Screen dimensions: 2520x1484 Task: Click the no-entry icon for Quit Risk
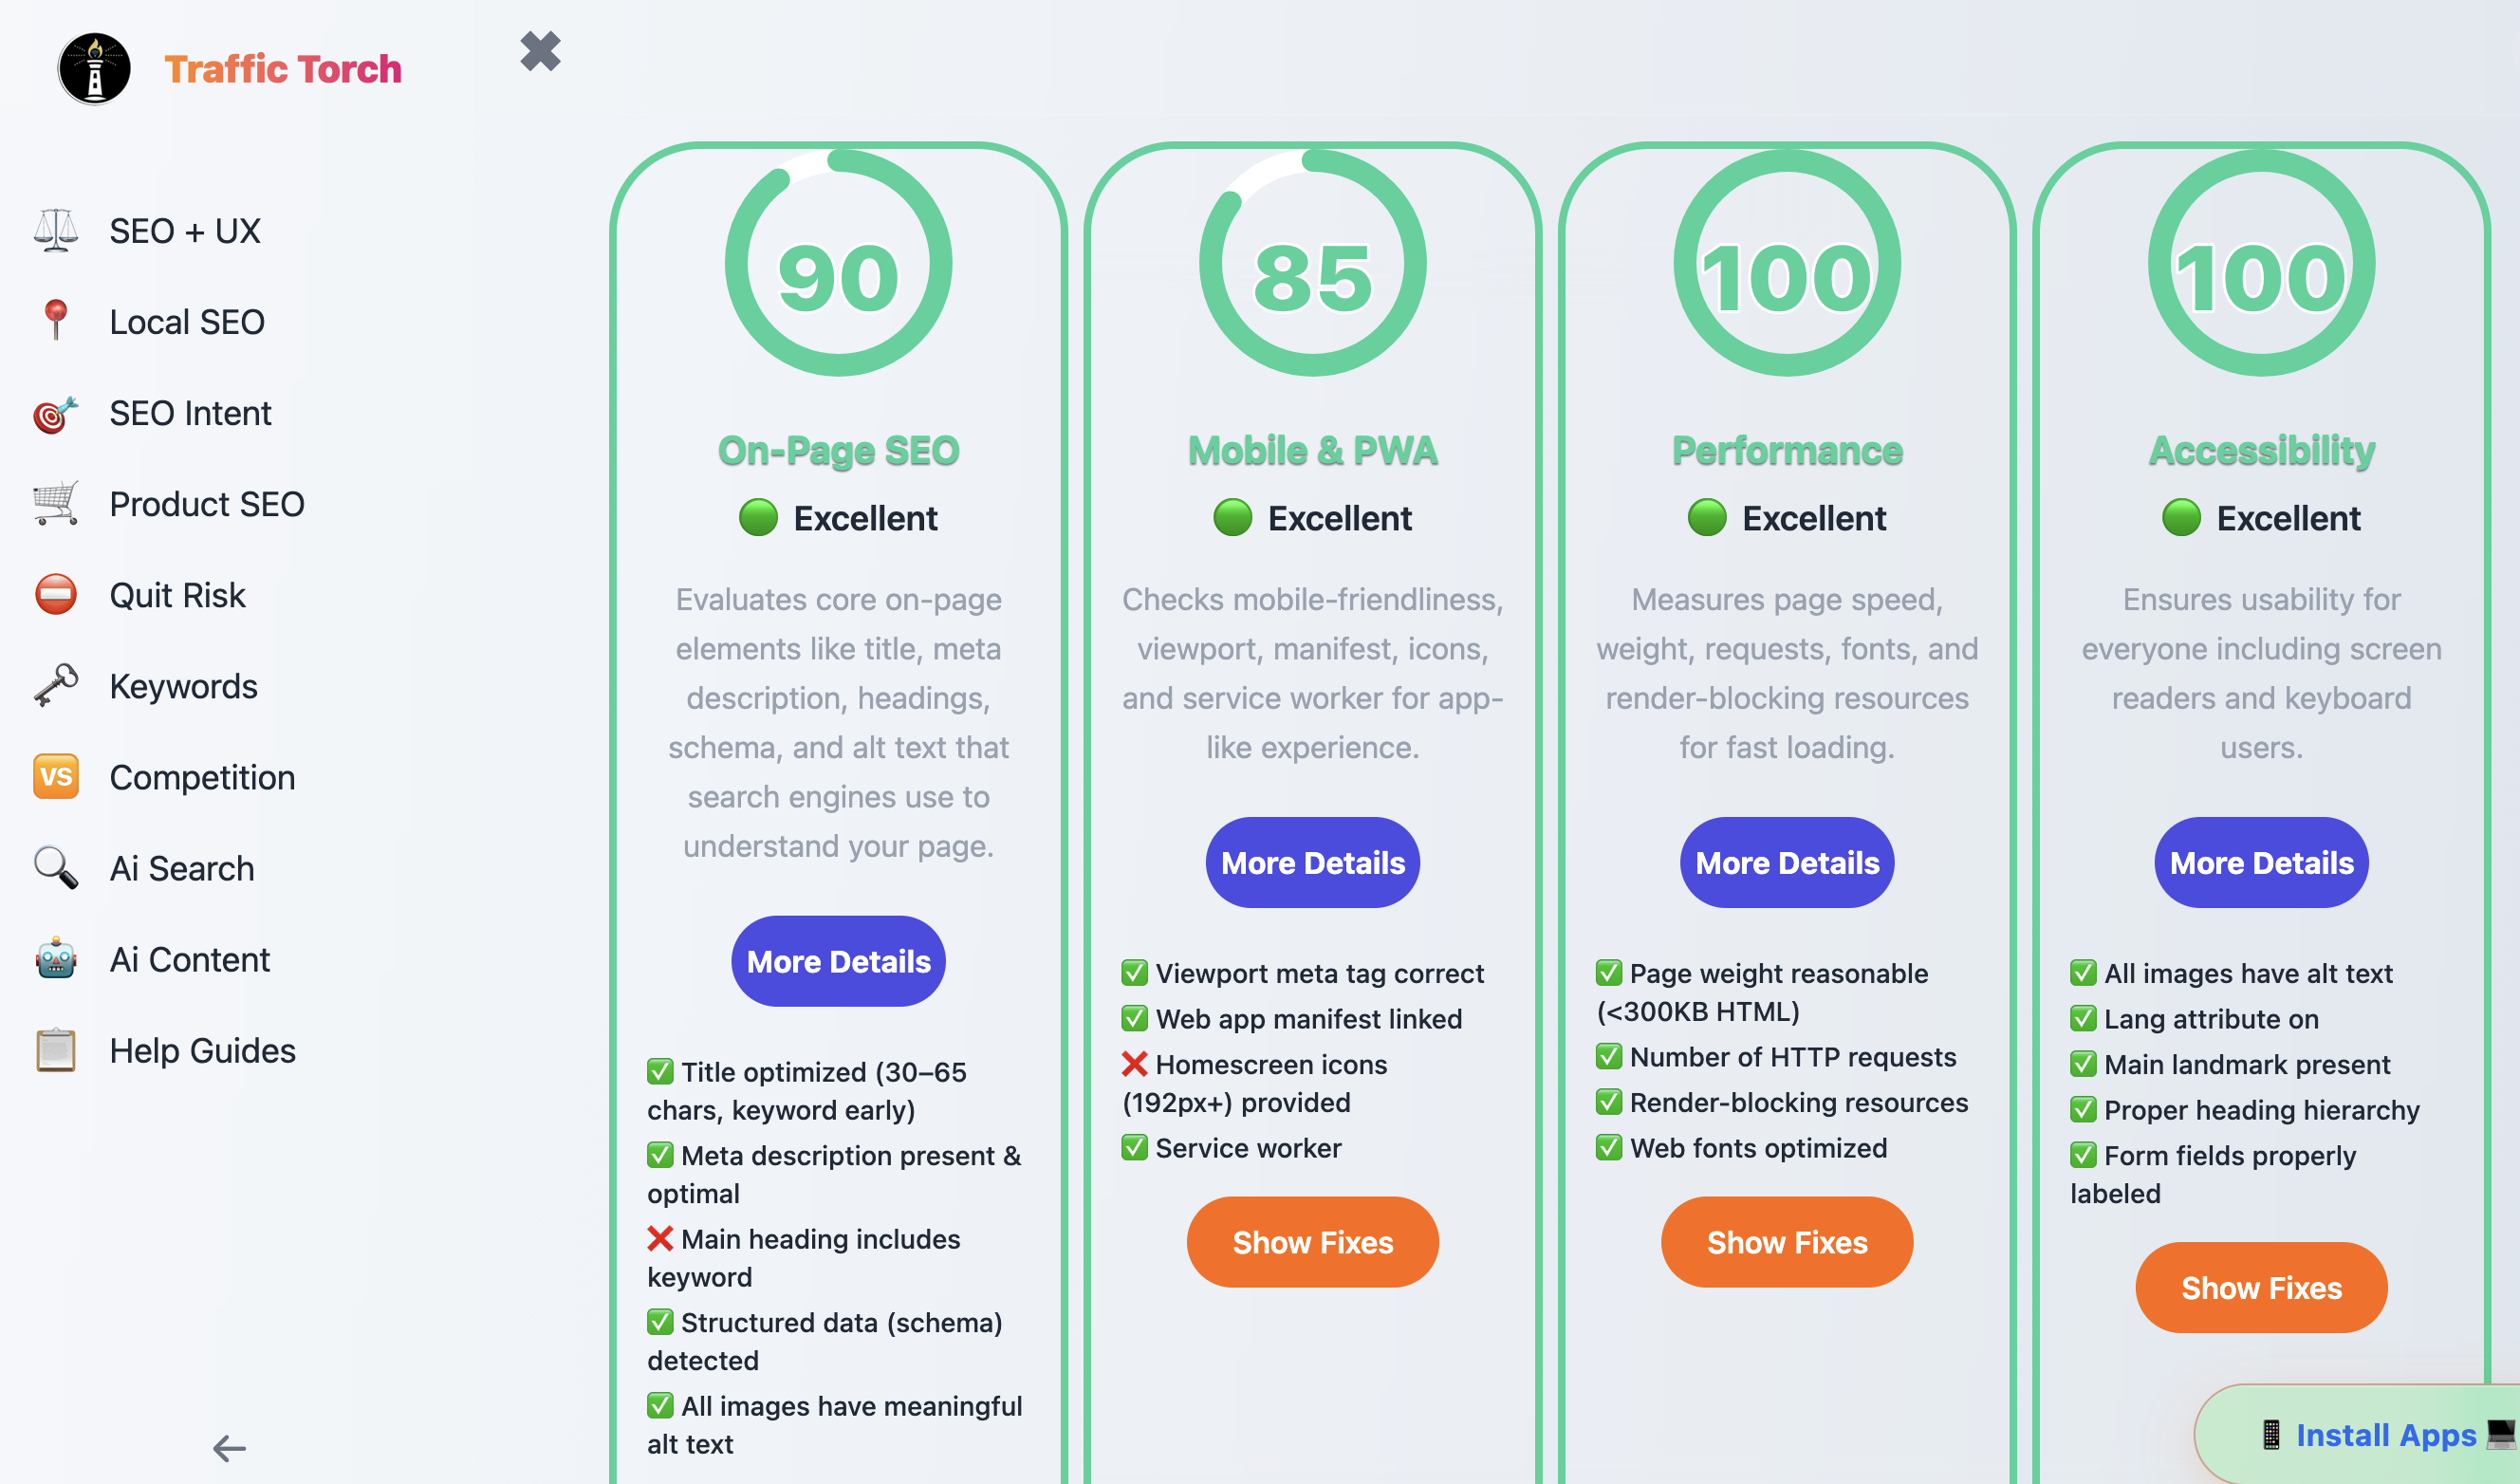pyautogui.click(x=56, y=595)
